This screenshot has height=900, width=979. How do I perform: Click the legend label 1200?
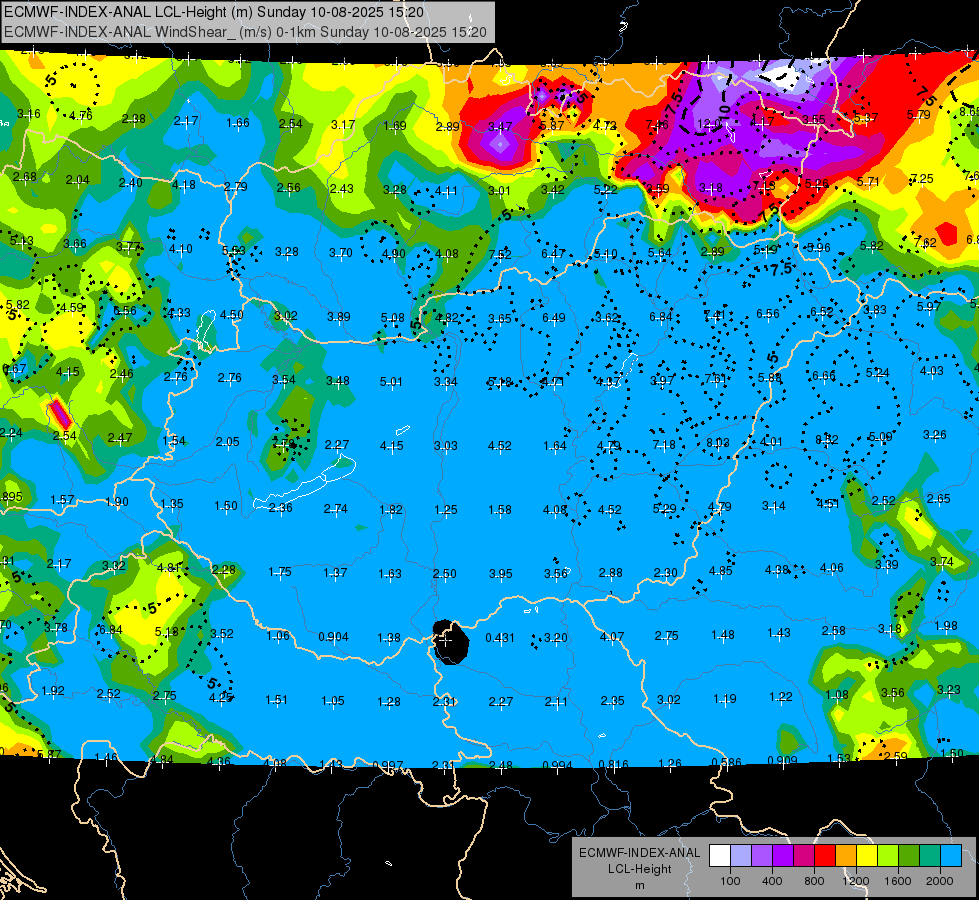click(x=855, y=881)
